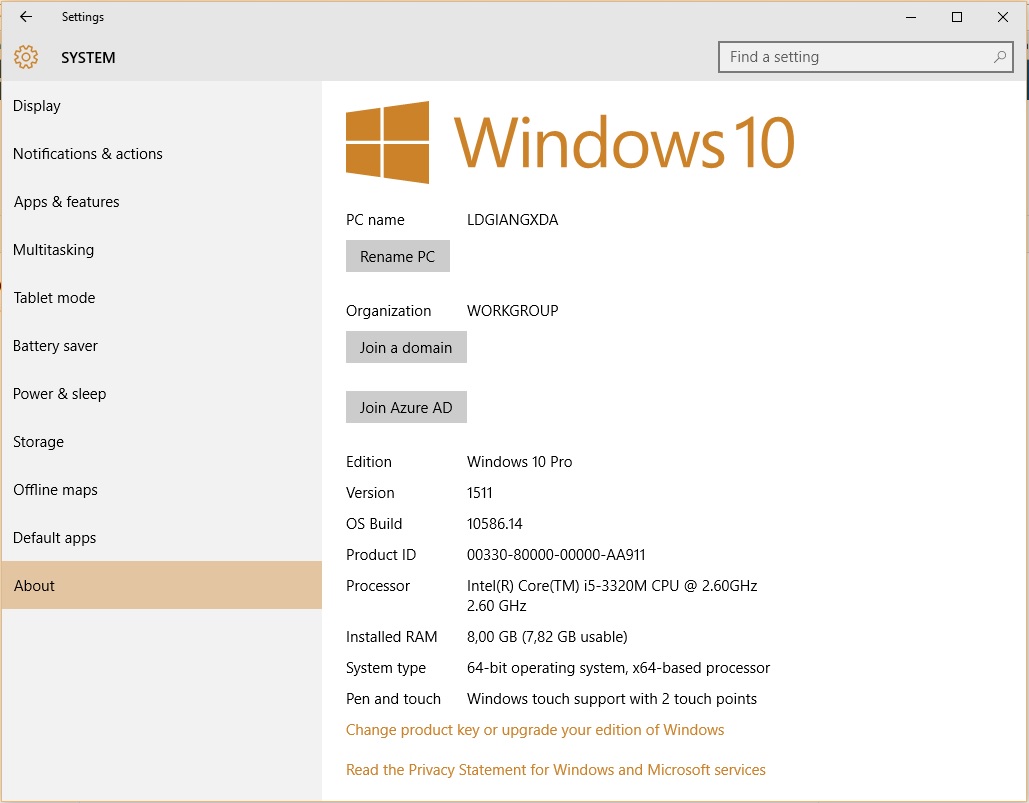This screenshot has width=1029, height=803.
Task: Click the Rename PC button
Action: (x=397, y=256)
